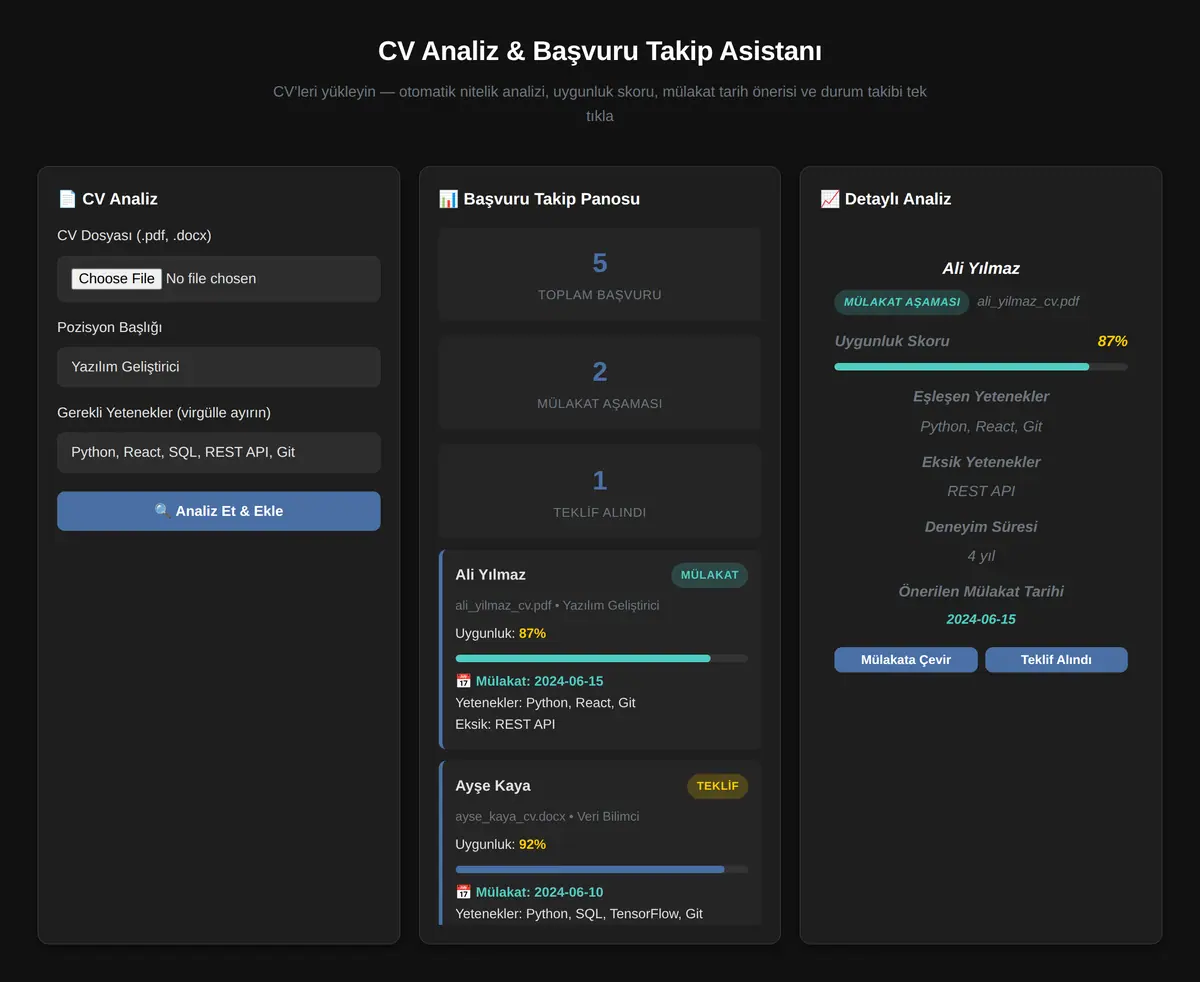Click the chart icon beside Detaylı Analiz
This screenshot has width=1200, height=982.
[829, 199]
